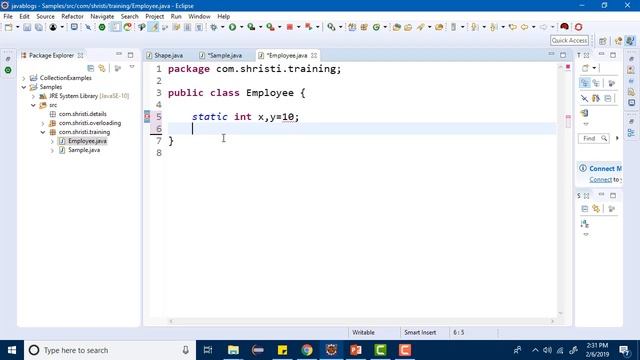The width and height of the screenshot is (640, 360).
Task: Click the green circle icon in left trim
Action: (8, 70)
